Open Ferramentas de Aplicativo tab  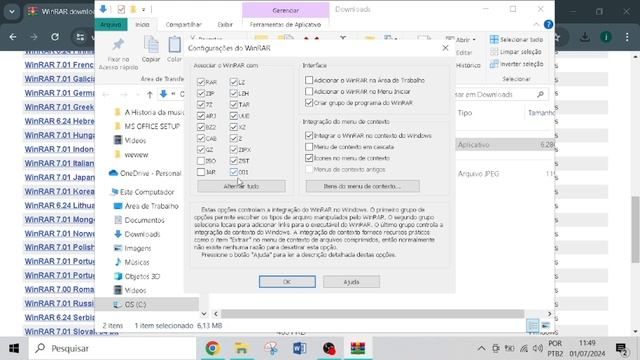coord(285,24)
